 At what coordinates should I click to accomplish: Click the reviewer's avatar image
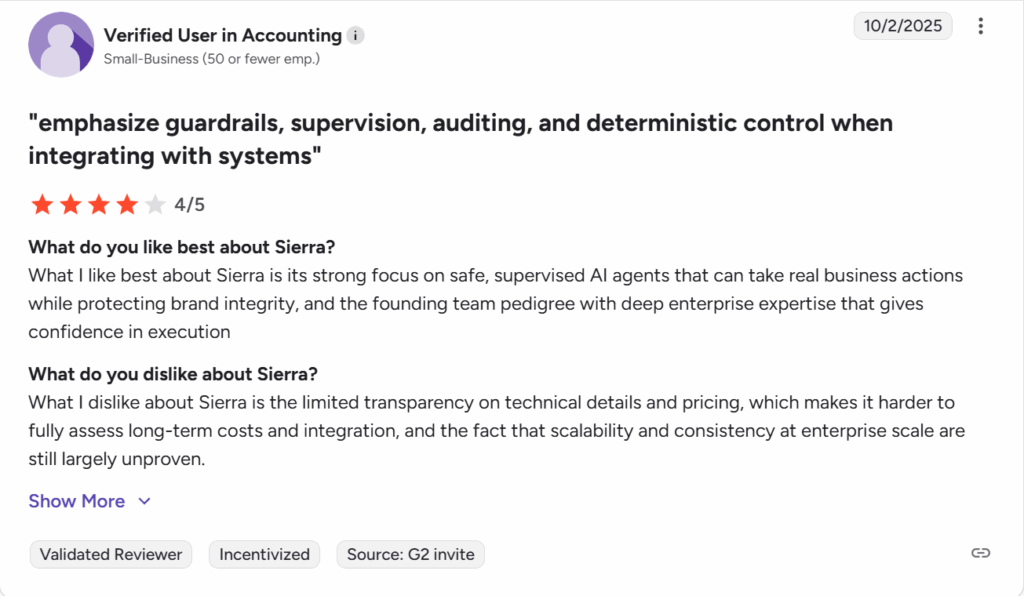click(61, 44)
